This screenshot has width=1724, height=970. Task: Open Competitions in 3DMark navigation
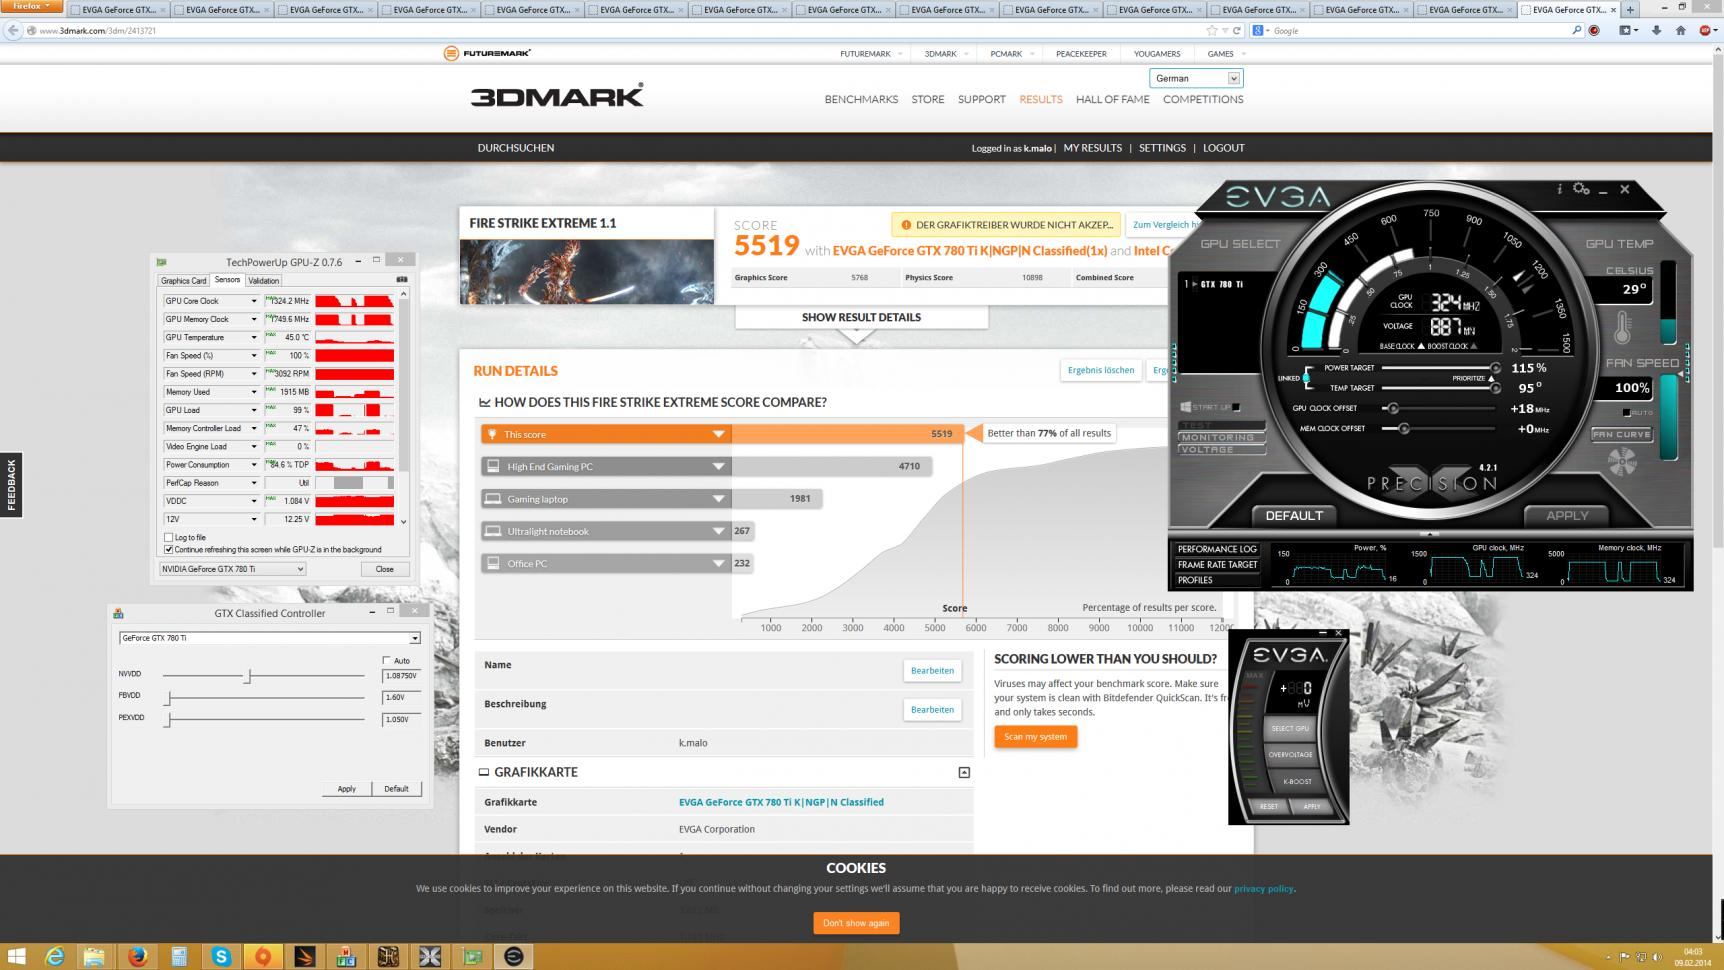(x=1203, y=99)
